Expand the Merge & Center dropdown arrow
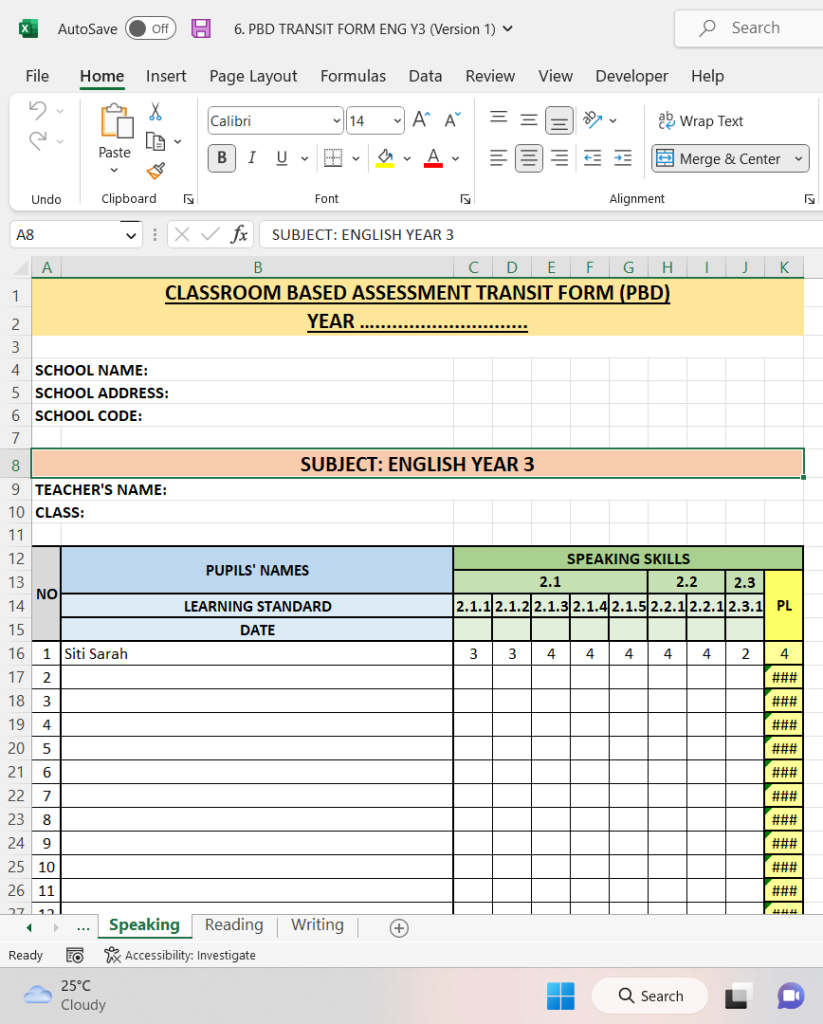The height and width of the screenshot is (1024, 823). pos(798,158)
